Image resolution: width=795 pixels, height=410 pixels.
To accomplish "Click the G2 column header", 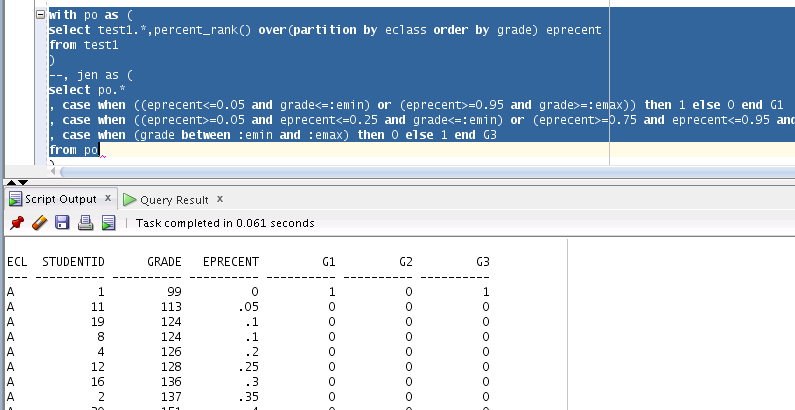I will tap(406, 262).
